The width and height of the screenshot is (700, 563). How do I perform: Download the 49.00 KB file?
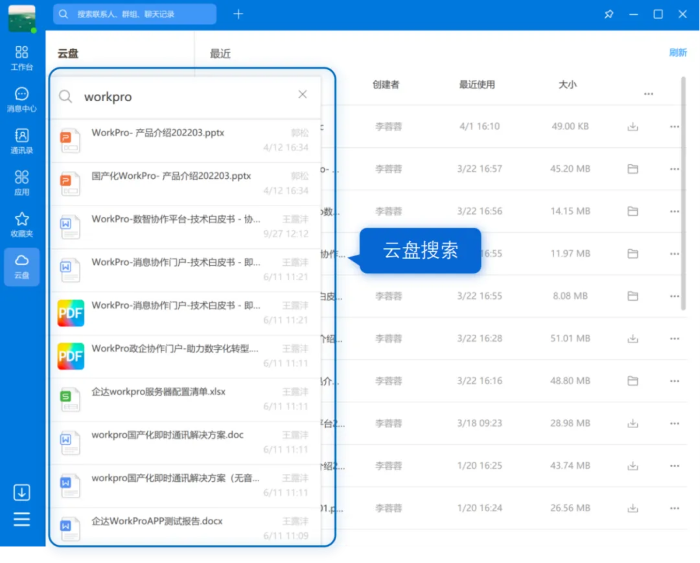pyautogui.click(x=633, y=127)
